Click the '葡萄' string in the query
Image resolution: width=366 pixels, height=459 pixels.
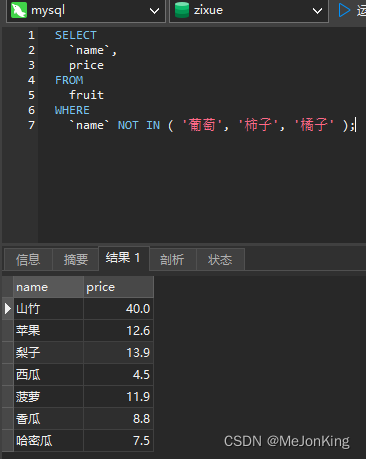tap(202, 125)
